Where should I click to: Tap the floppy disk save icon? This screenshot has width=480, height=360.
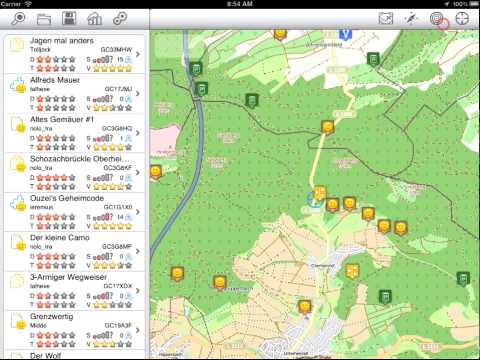tap(69, 19)
